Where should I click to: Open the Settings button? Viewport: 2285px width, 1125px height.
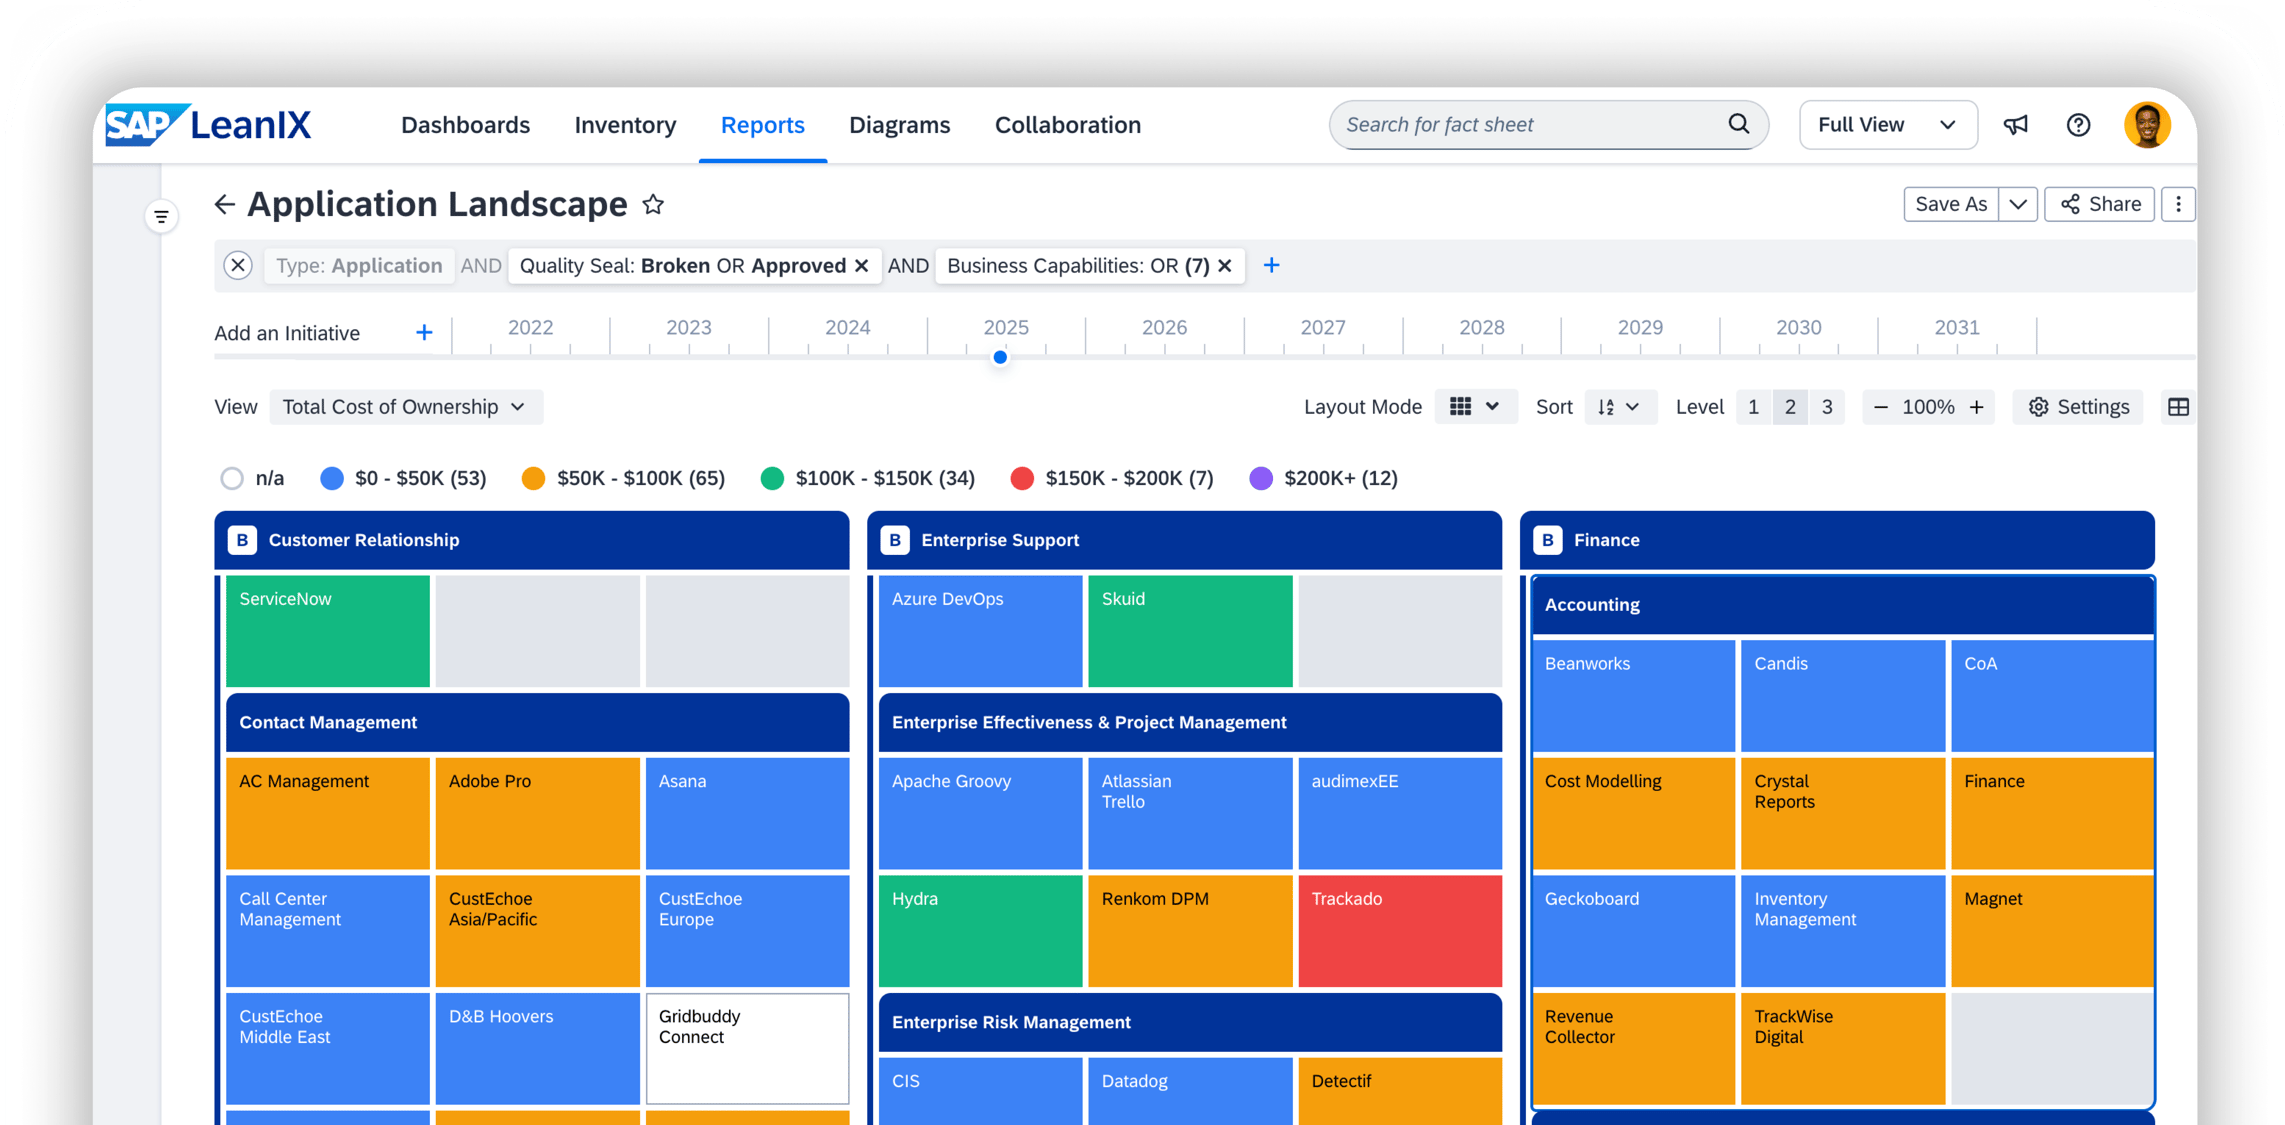pyautogui.click(x=2078, y=407)
